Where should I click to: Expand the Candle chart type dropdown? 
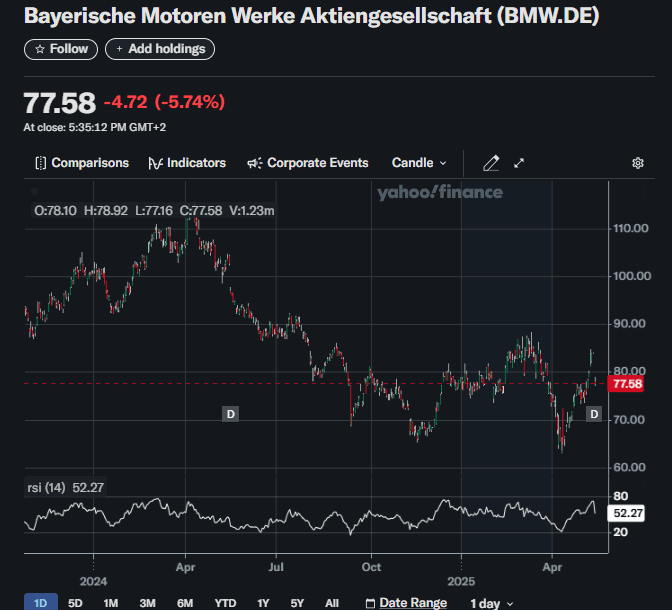(x=419, y=163)
